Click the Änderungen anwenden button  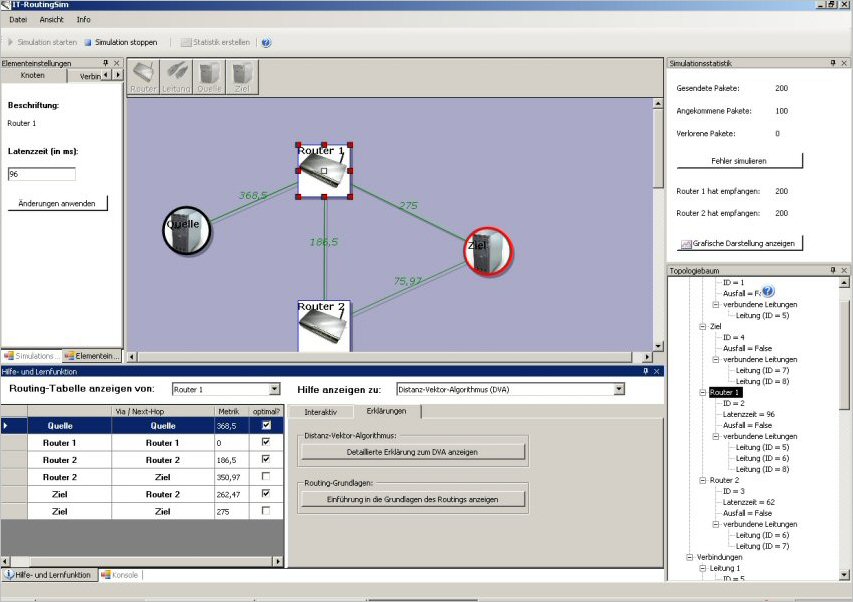pyautogui.click(x=57, y=203)
